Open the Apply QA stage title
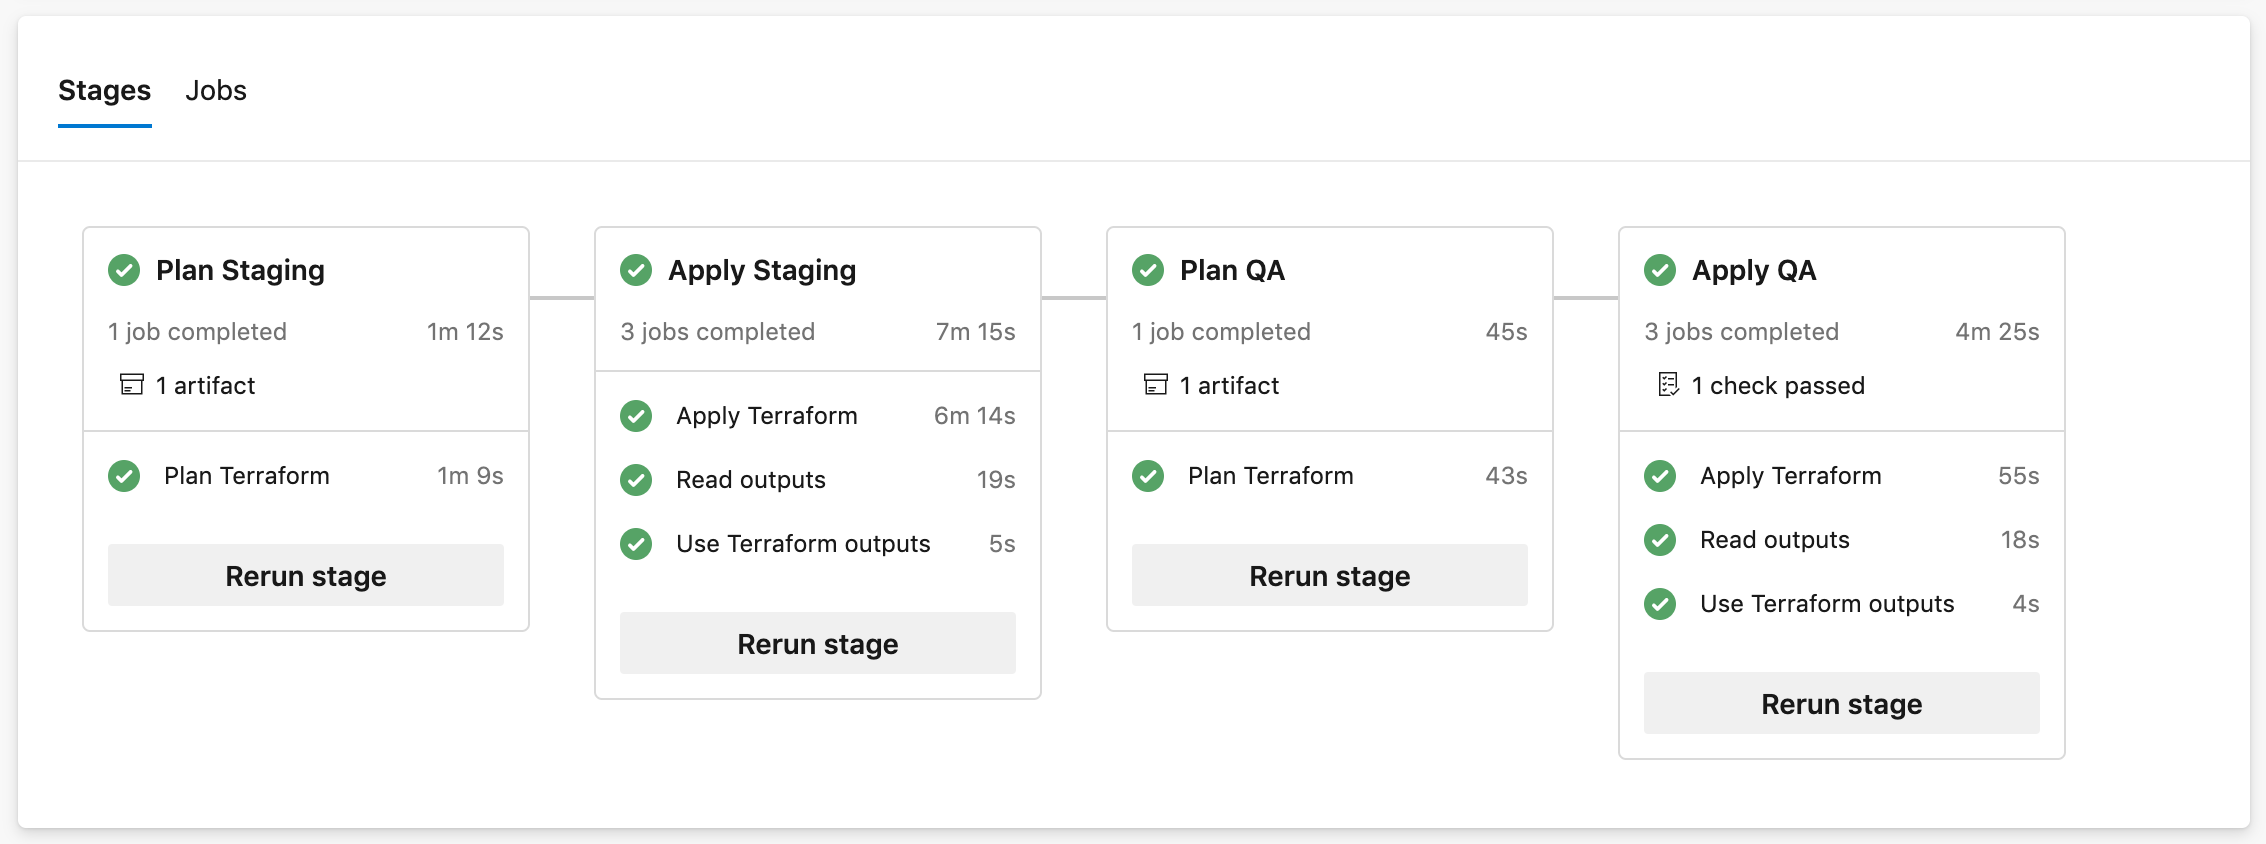Viewport: 2266px width, 844px height. pyautogui.click(x=1754, y=271)
